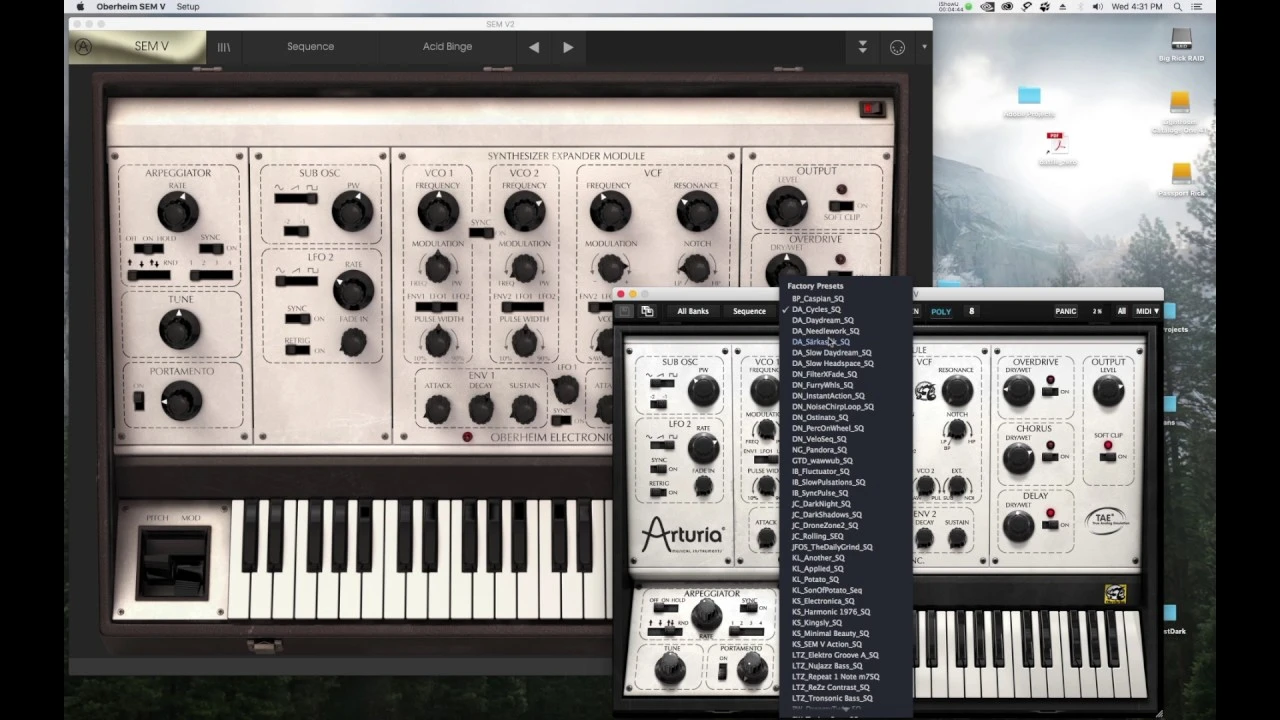Choose KS_Electronica_SQ from Factory Presets
This screenshot has width=1280, height=720.
pos(823,601)
